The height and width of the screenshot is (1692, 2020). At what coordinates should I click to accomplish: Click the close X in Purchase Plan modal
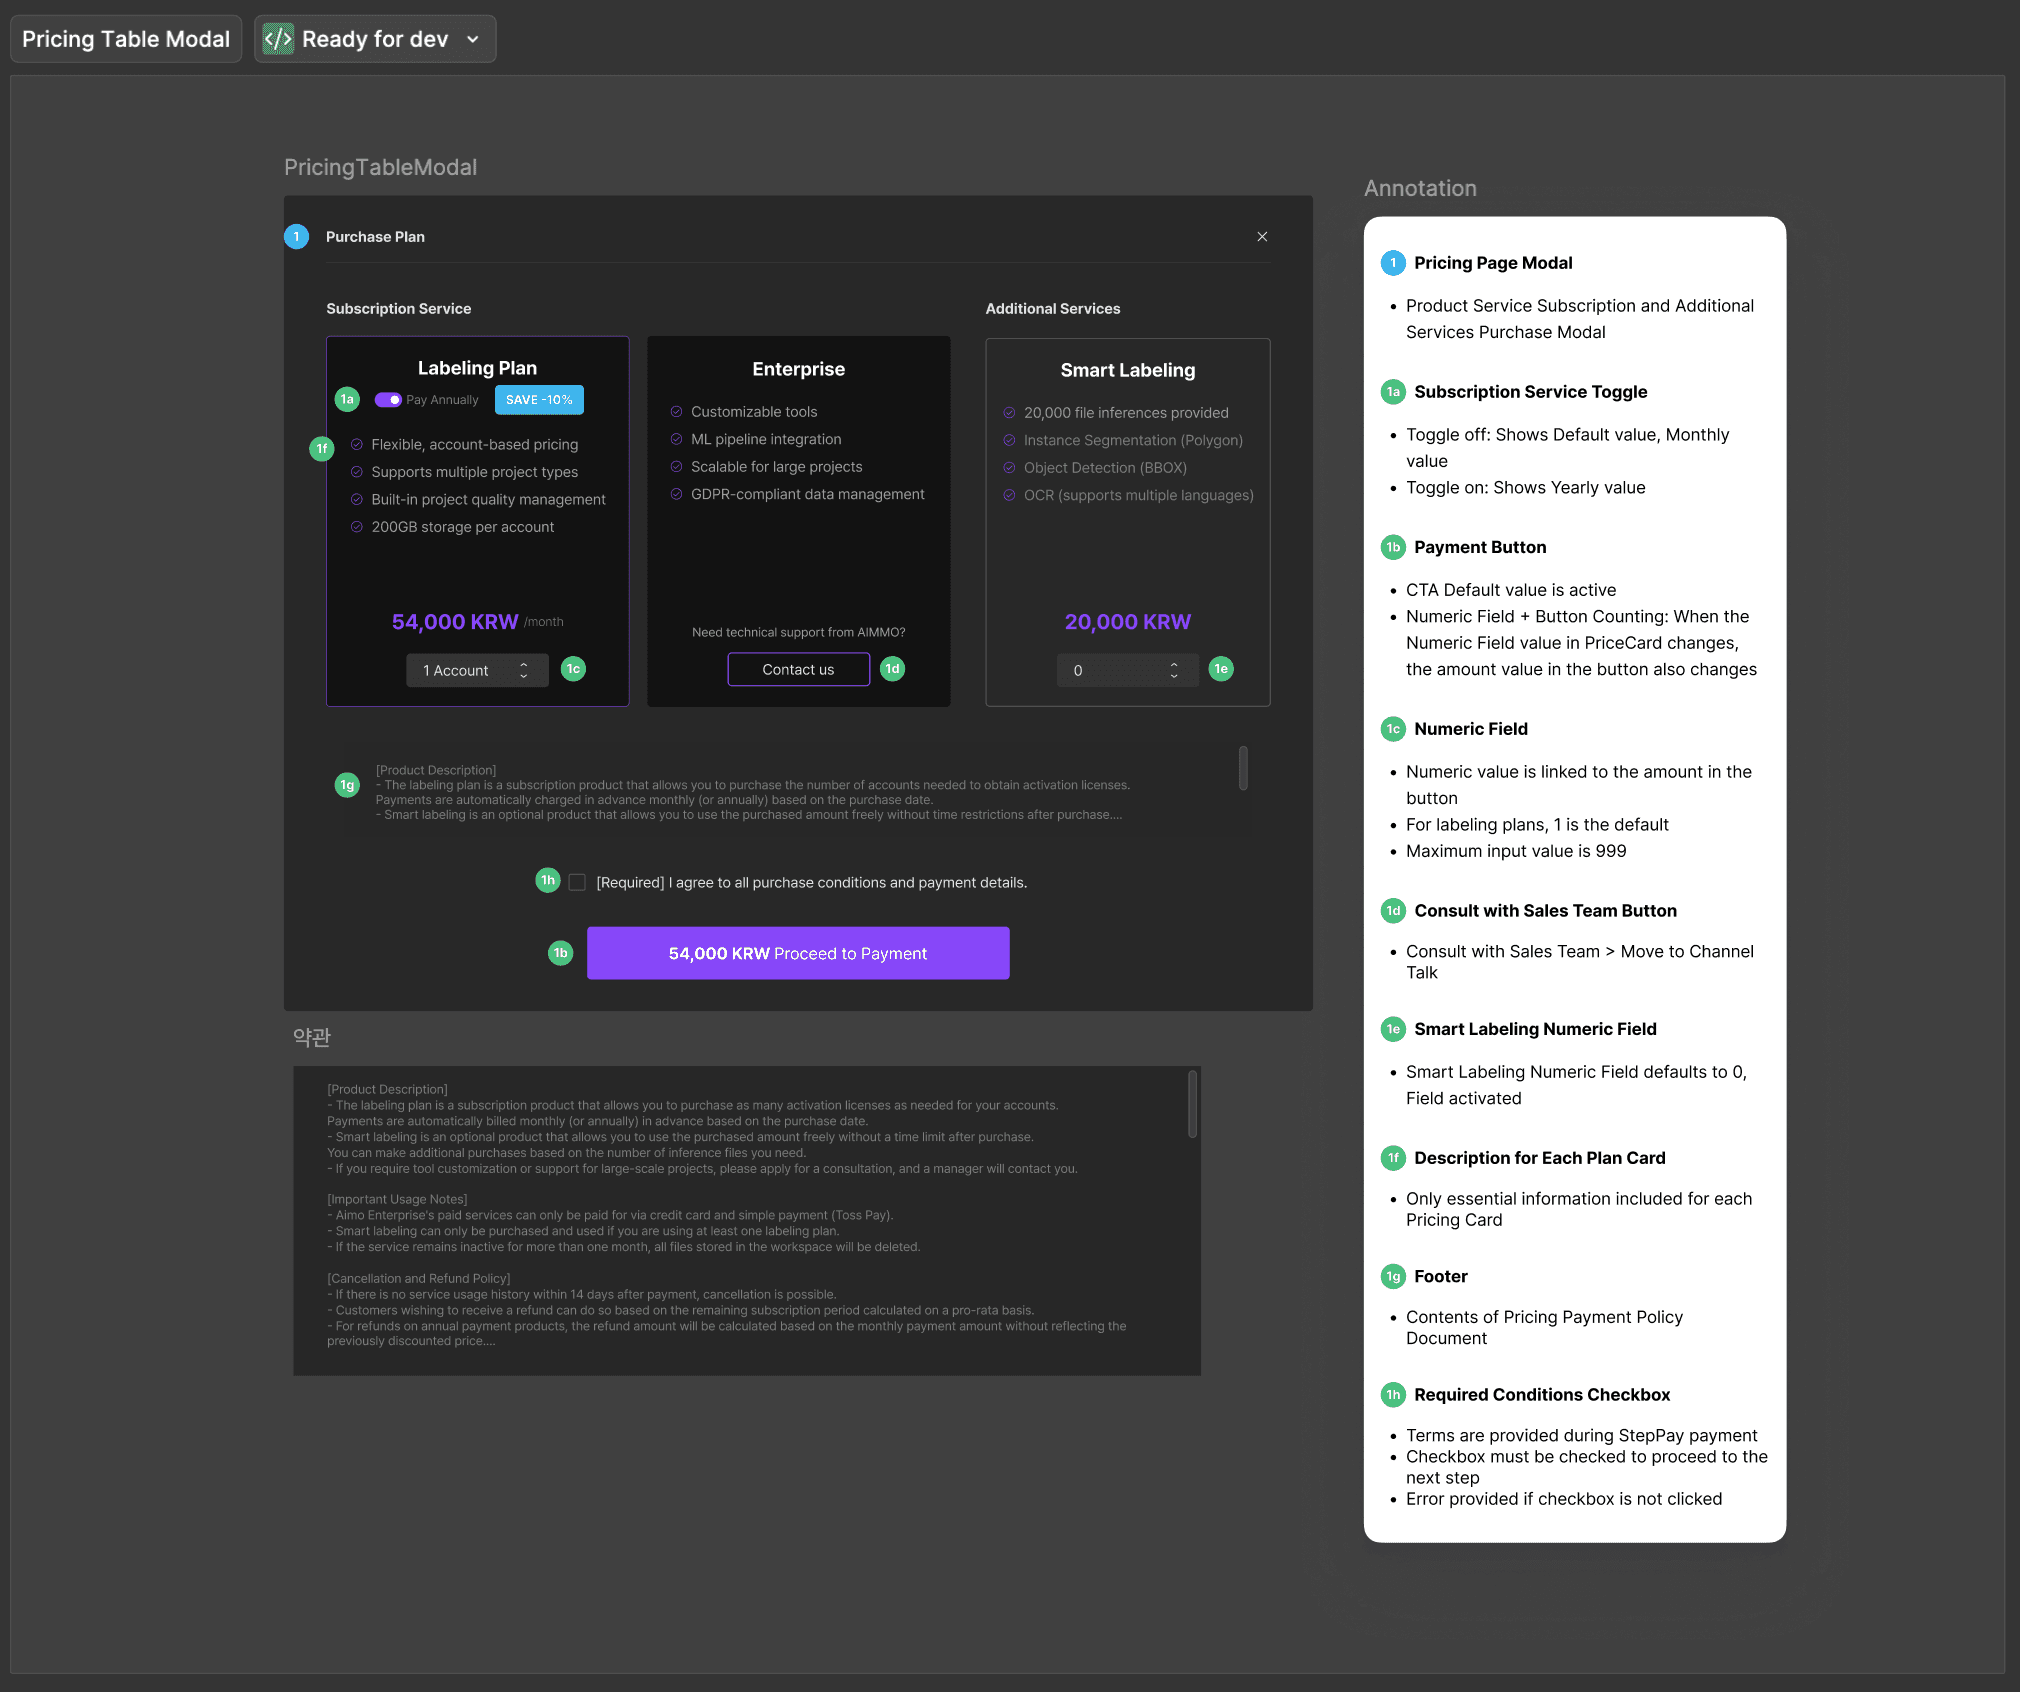1262,237
